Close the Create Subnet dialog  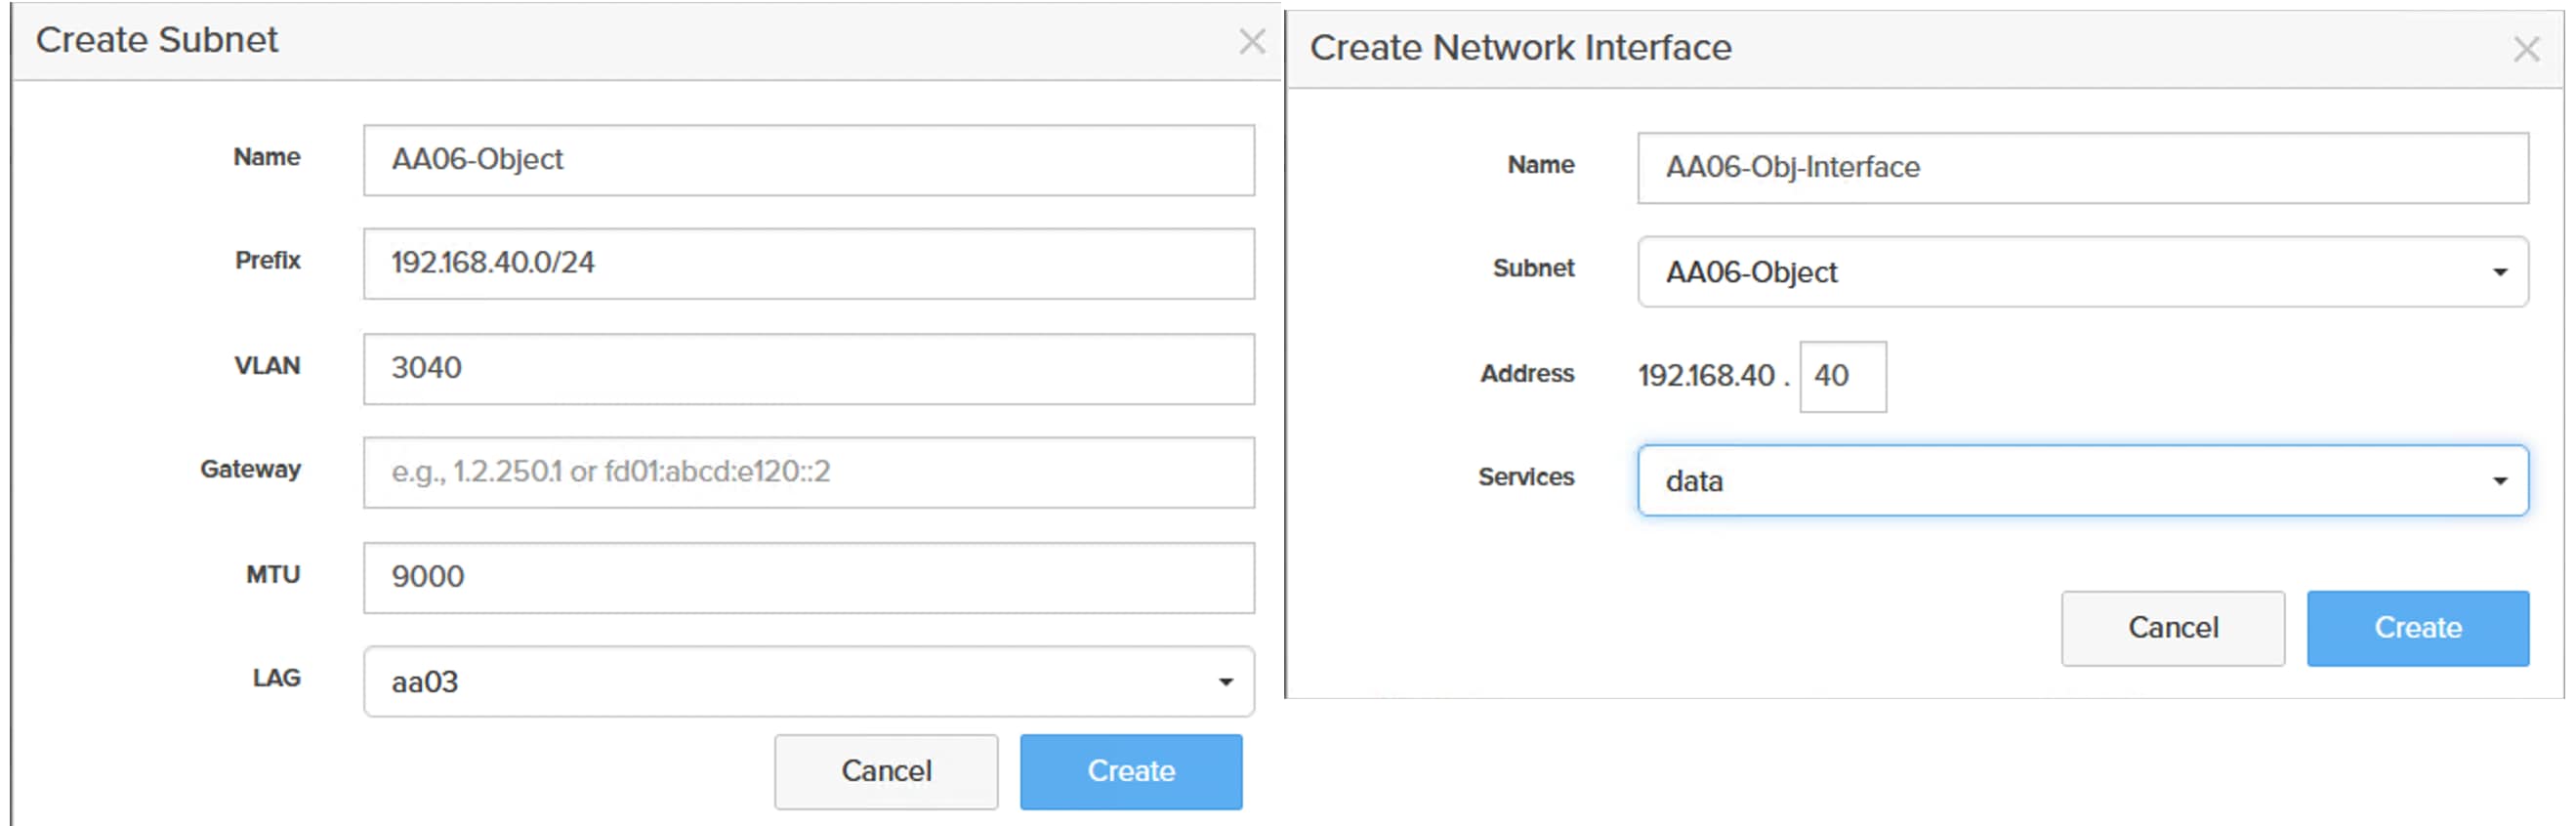click(1251, 42)
